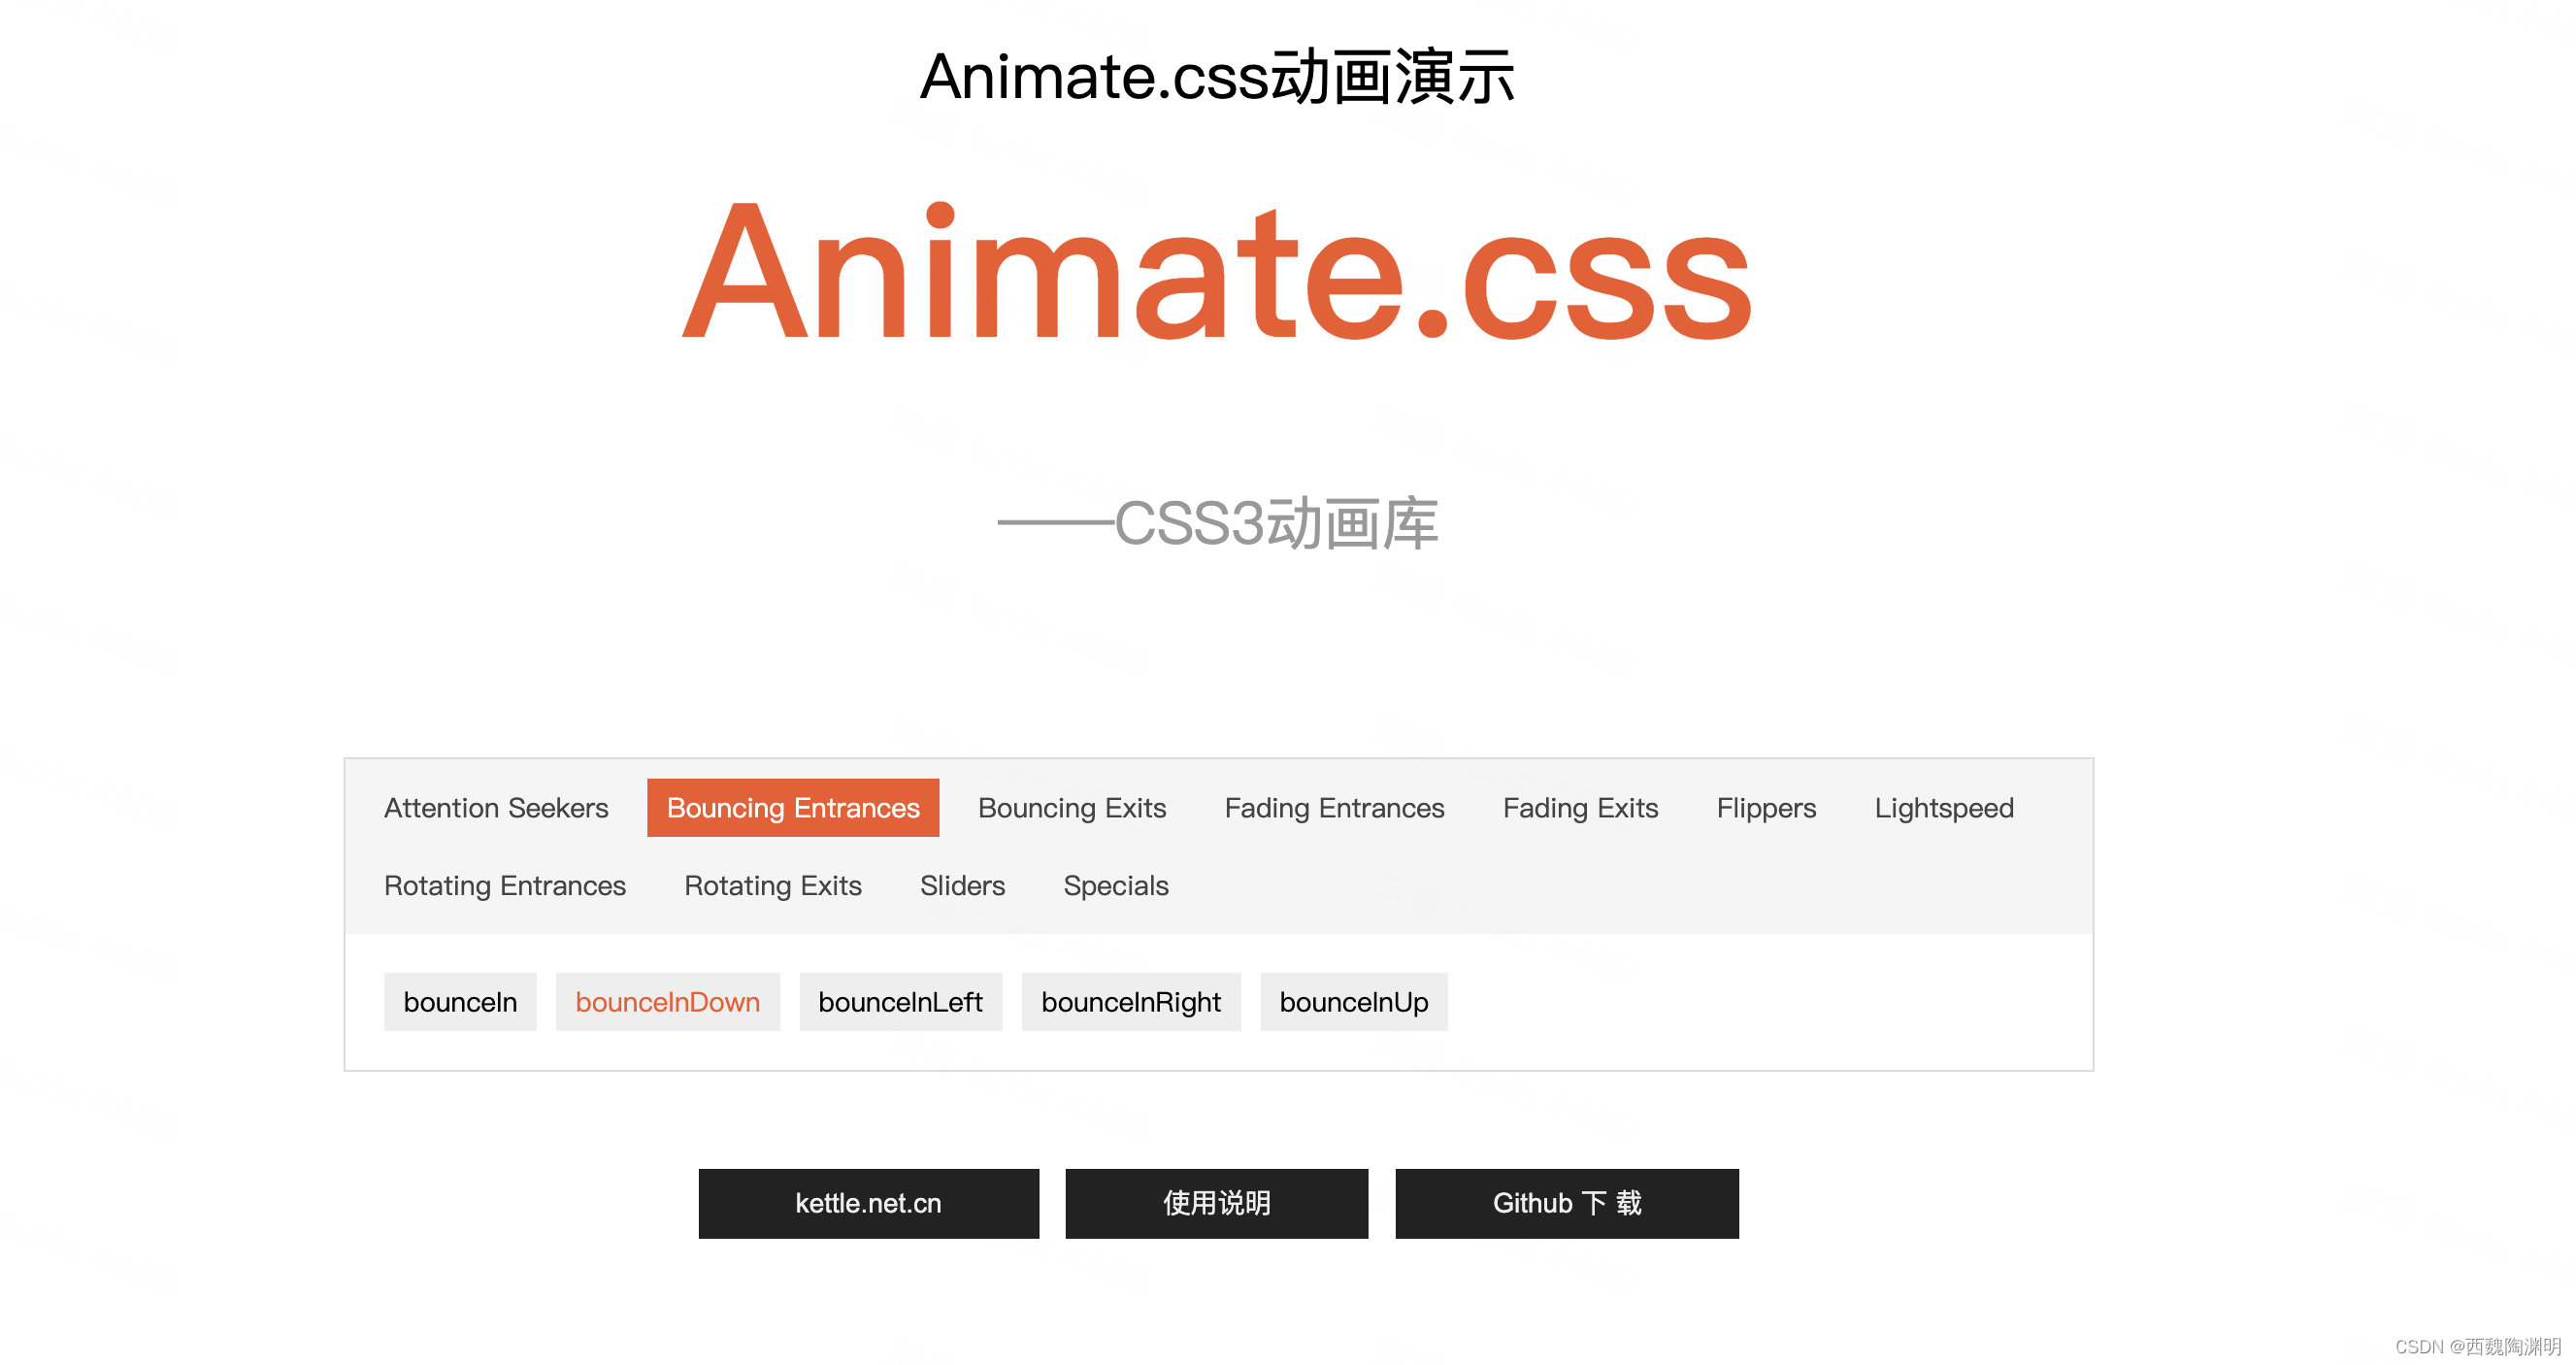The height and width of the screenshot is (1365, 2576).
Task: Trigger the bounceInDown animation
Action: (667, 1002)
